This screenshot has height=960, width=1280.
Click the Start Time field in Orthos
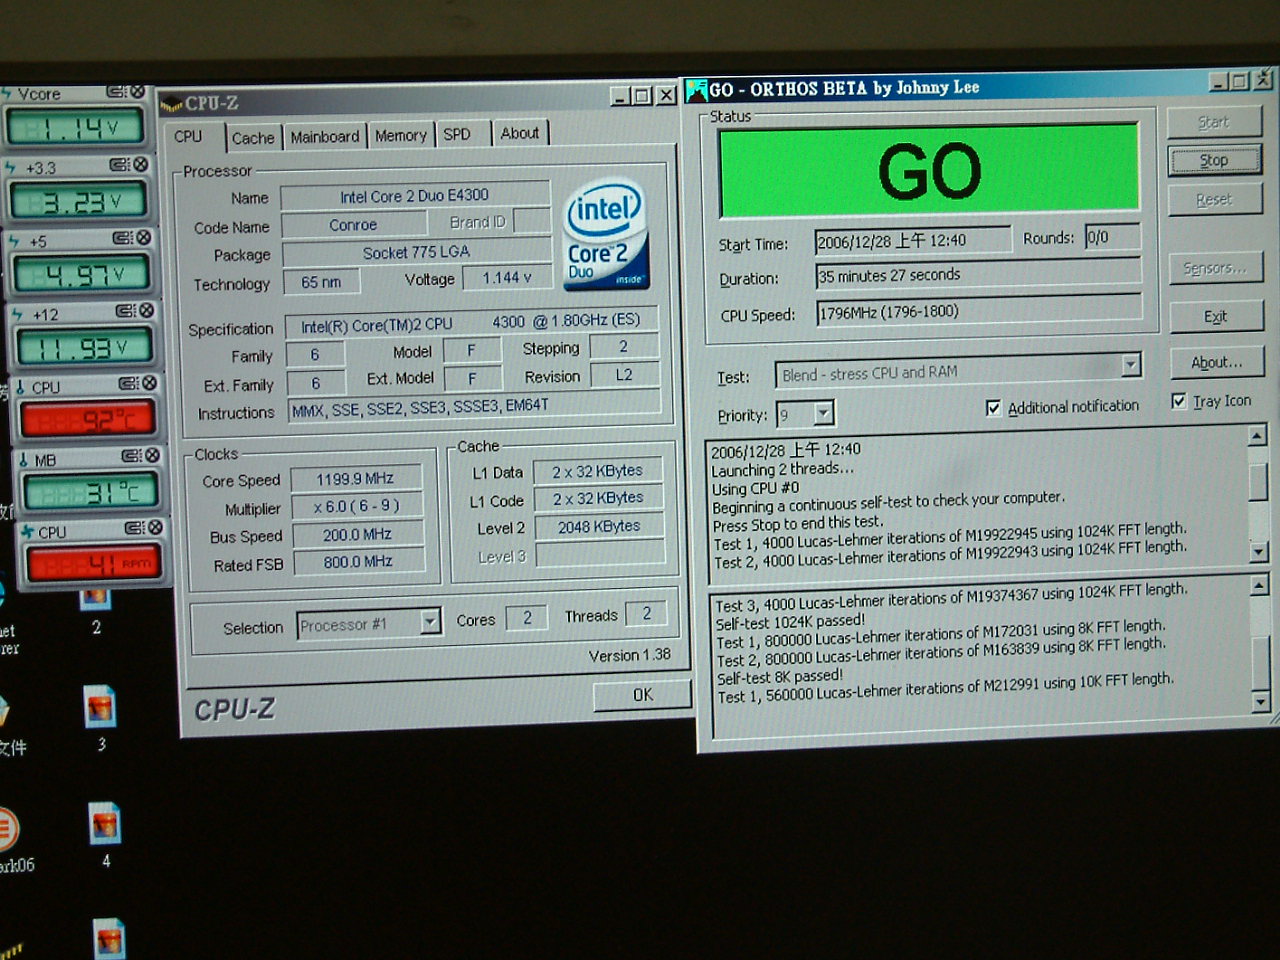coord(912,240)
